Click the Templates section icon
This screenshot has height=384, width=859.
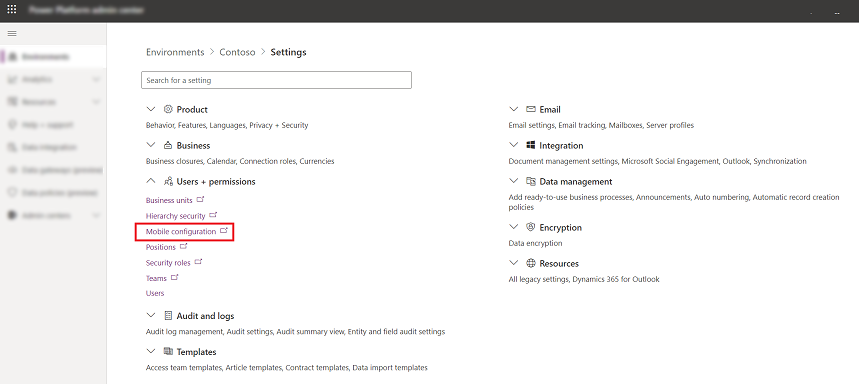(x=168, y=352)
